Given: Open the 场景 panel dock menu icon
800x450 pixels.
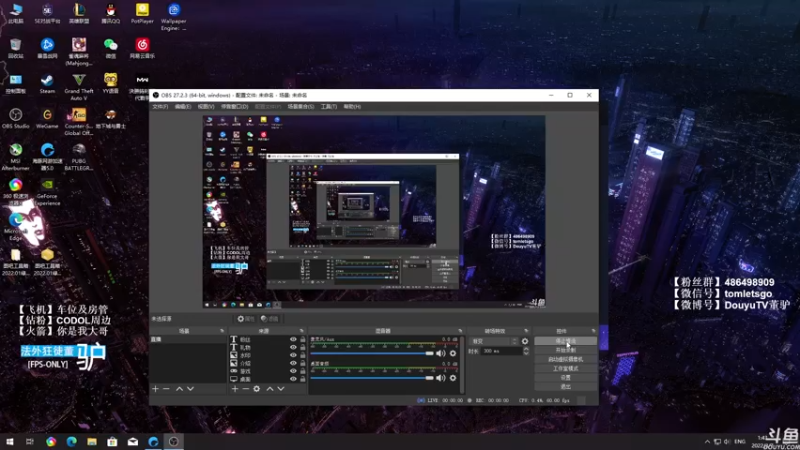Looking at the screenshot, I should [x=222, y=331].
